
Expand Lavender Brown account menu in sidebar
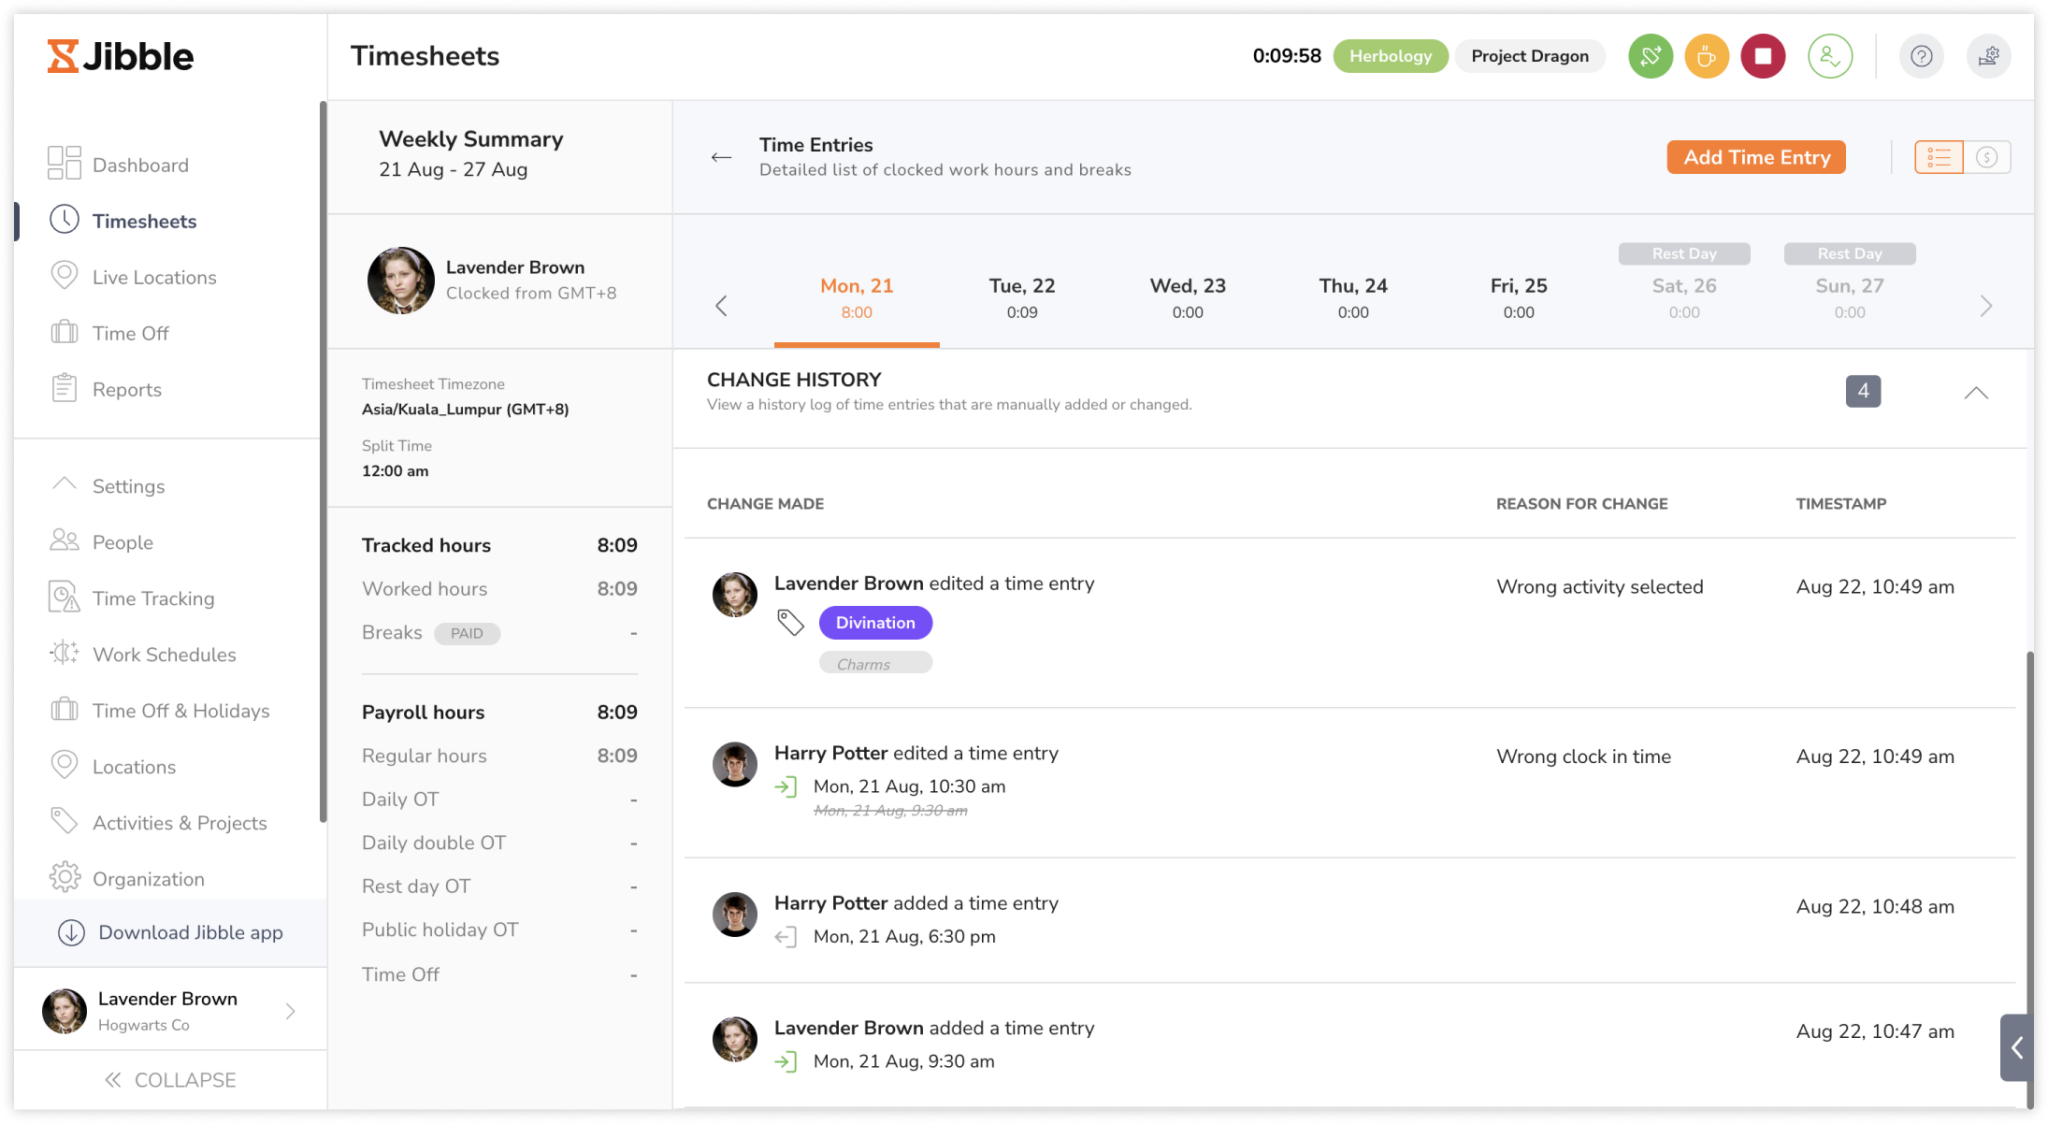pos(290,1011)
